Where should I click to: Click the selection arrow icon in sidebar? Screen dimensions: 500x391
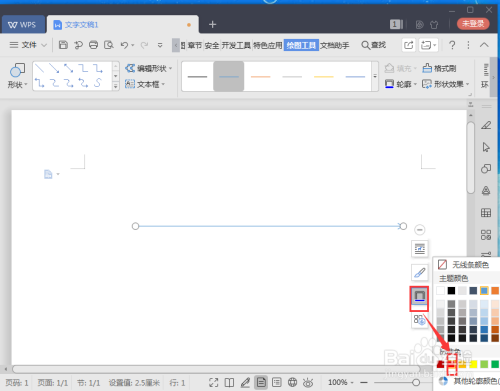(x=486, y=147)
